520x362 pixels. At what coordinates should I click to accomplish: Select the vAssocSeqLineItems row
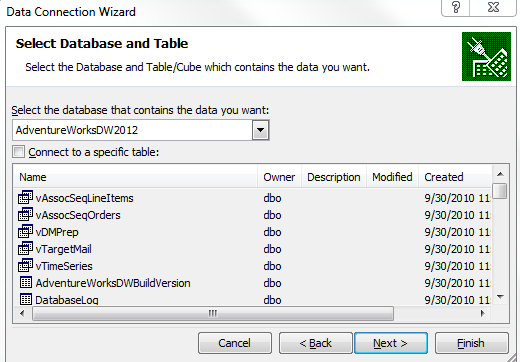coord(253,198)
